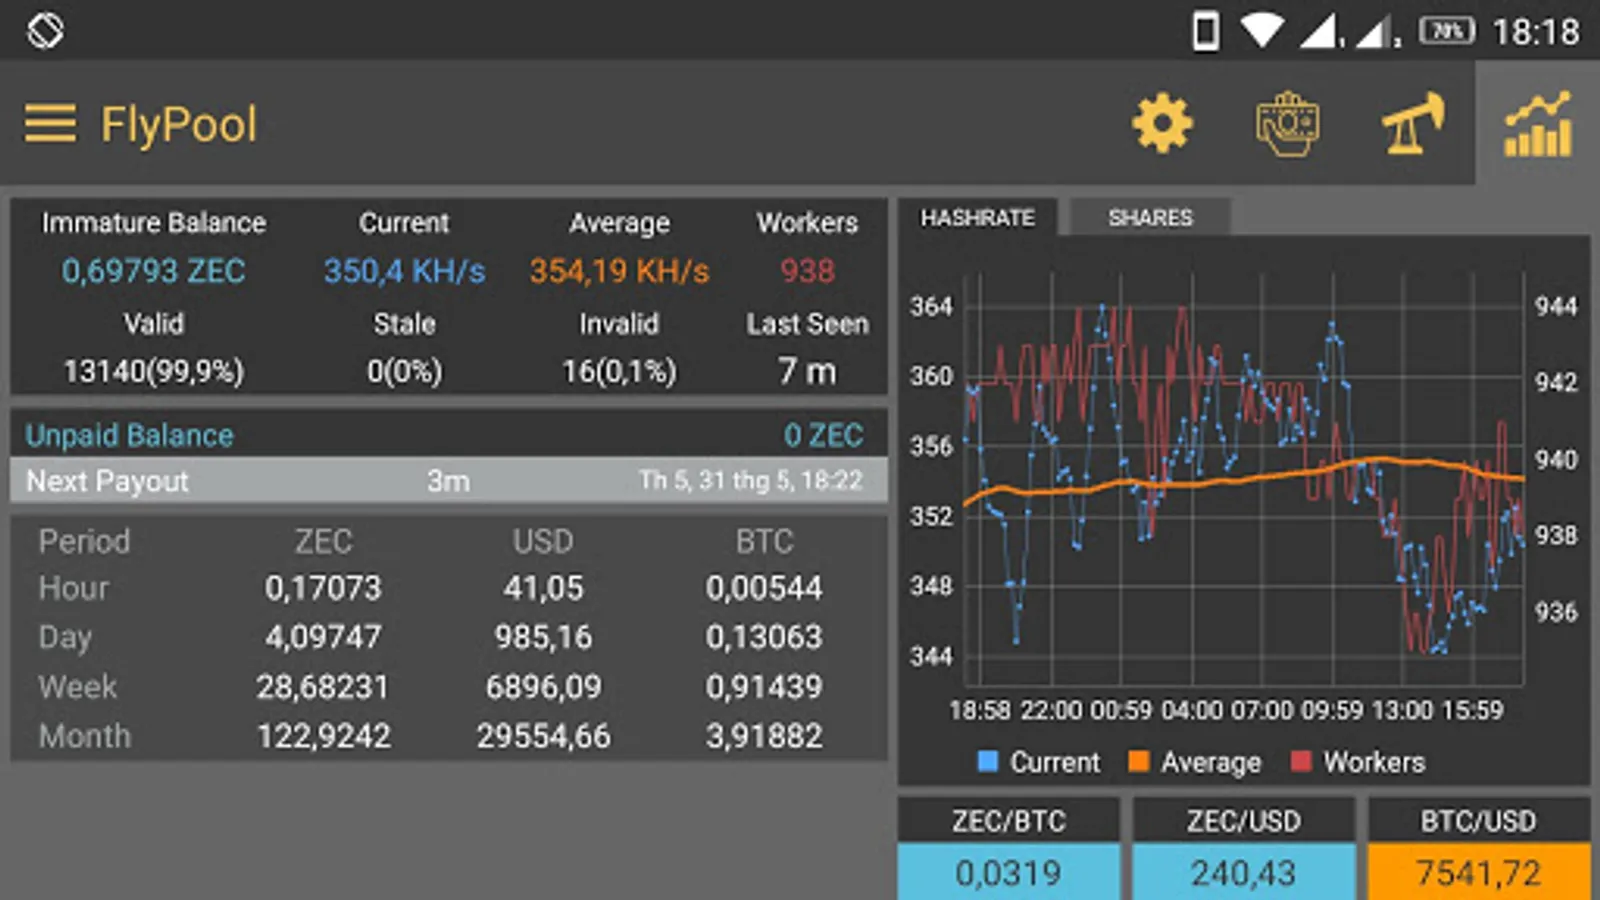Screen dimensions: 1600x900
Task: Tap the Last Seen value 7 m
Action: [807, 371]
